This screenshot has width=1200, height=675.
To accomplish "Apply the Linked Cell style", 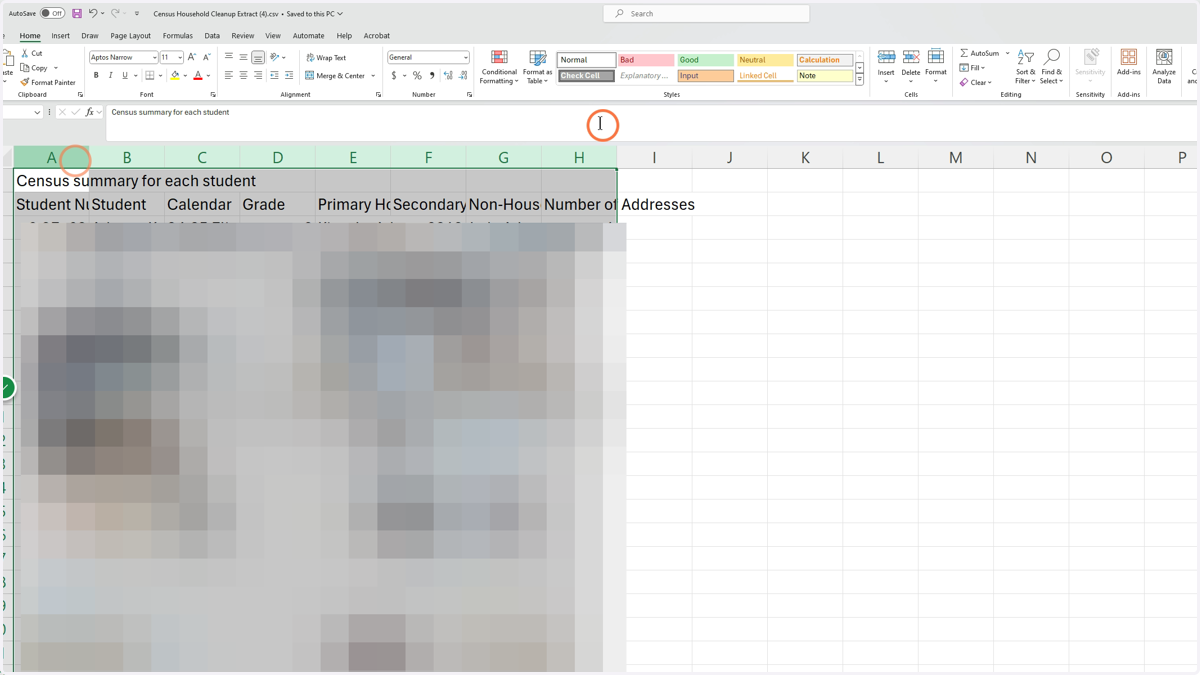I will [765, 75].
